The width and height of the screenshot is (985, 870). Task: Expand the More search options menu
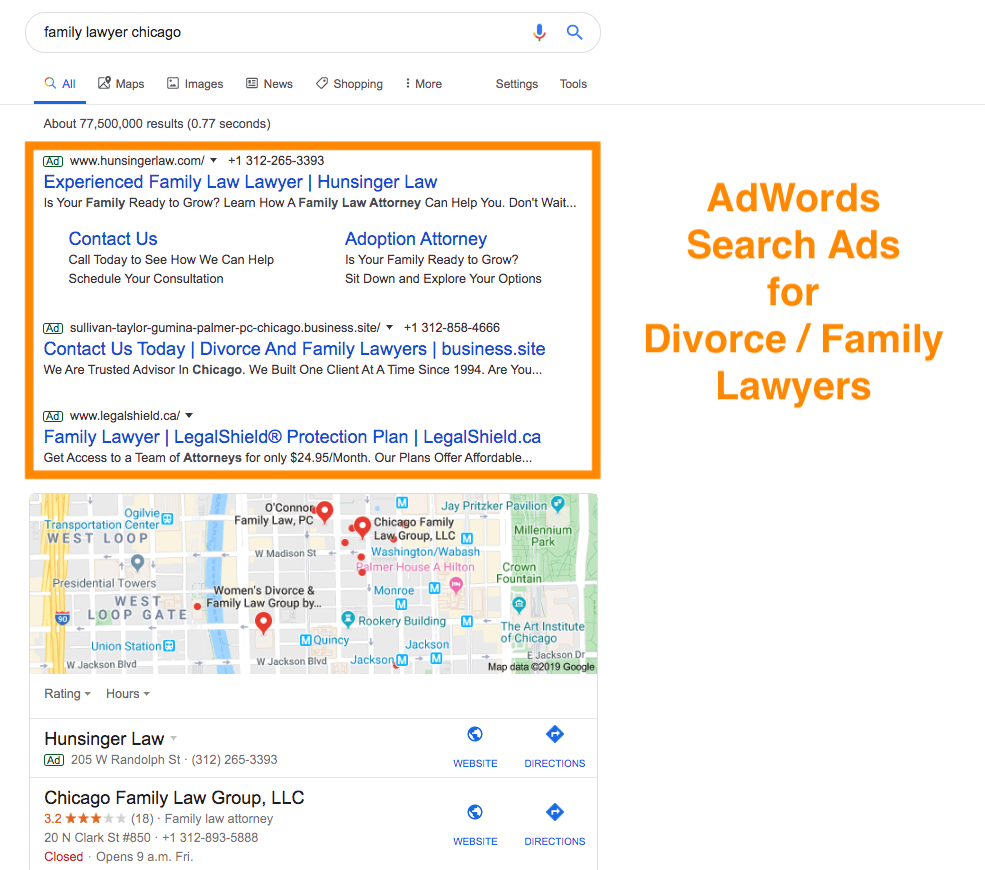pos(423,84)
